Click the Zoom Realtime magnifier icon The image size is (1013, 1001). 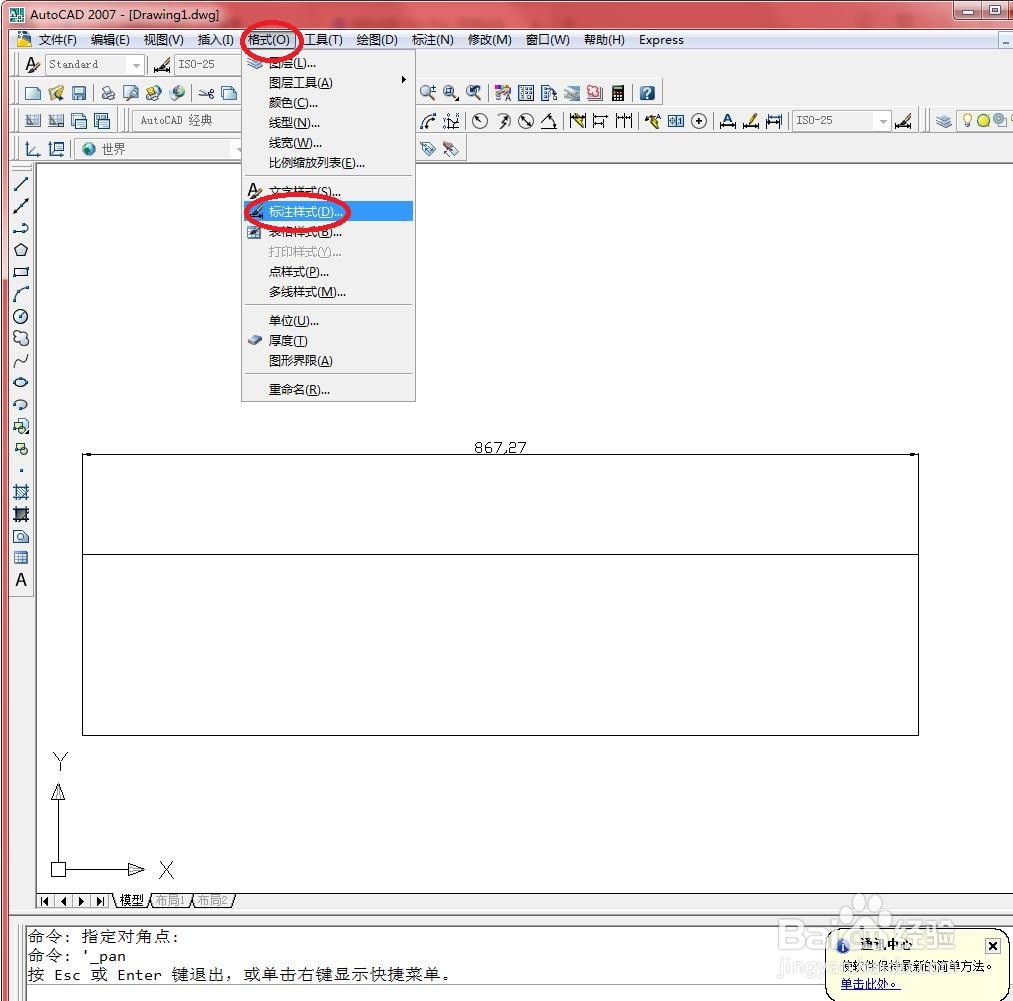pyautogui.click(x=427, y=93)
